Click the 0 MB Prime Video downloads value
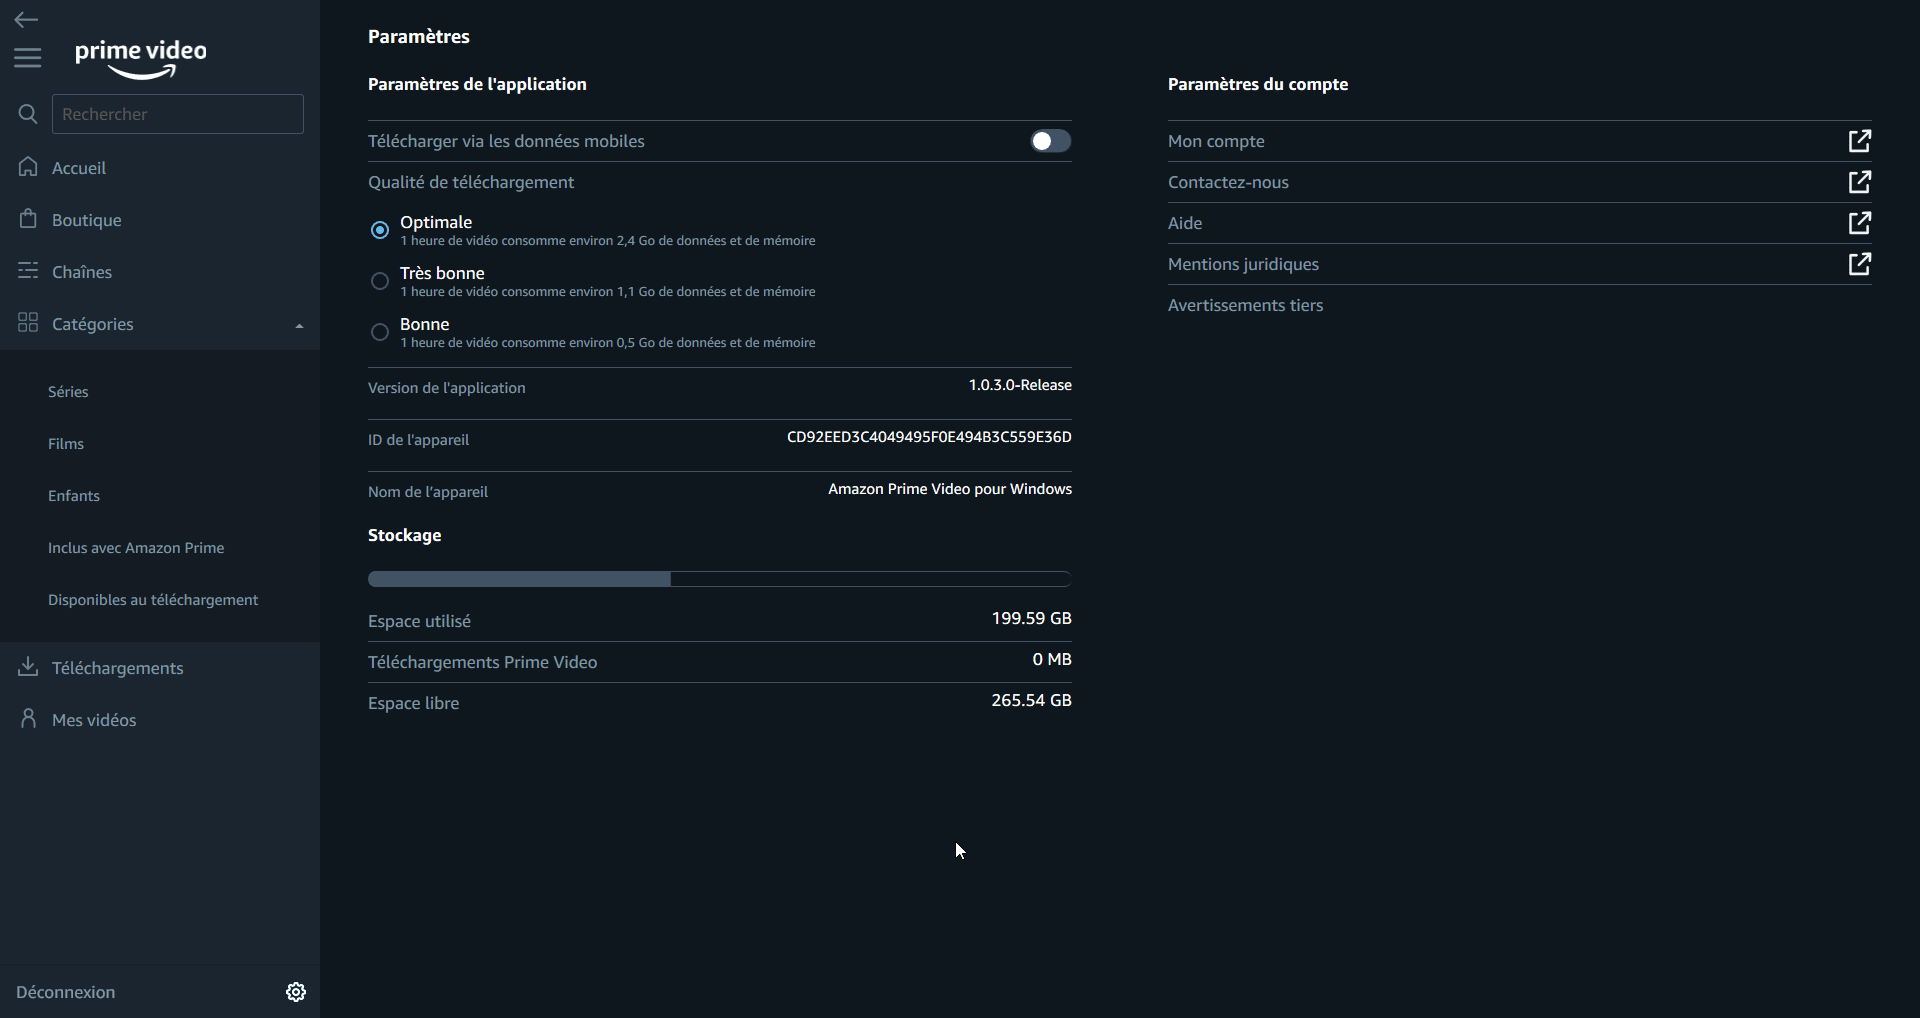The image size is (1920, 1018). 1052,659
